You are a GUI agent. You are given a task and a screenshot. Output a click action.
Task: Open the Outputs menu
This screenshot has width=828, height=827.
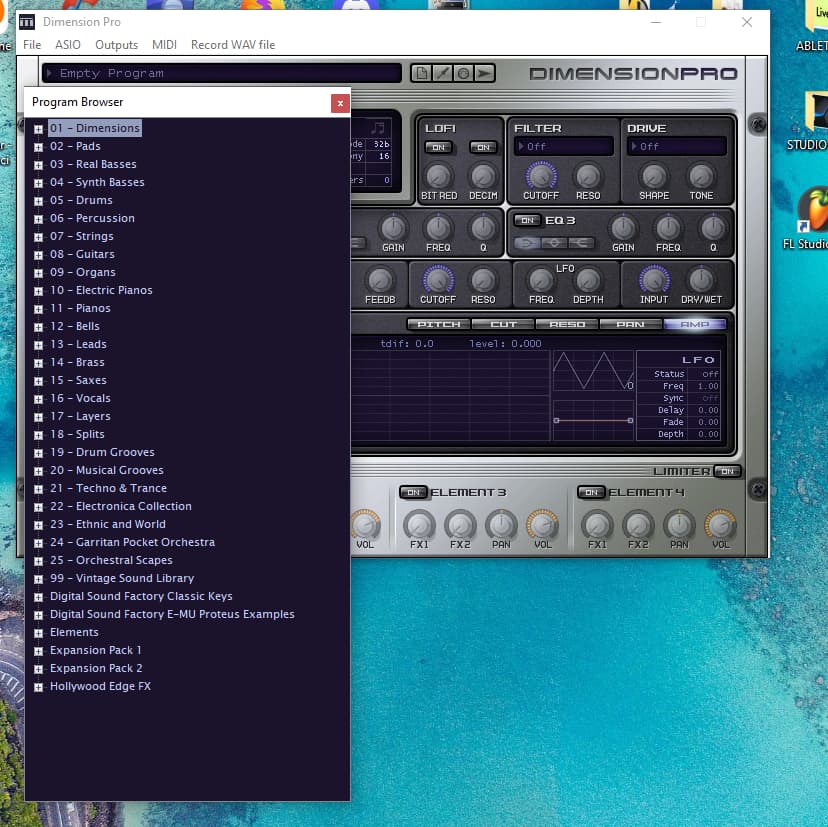pyautogui.click(x=116, y=45)
